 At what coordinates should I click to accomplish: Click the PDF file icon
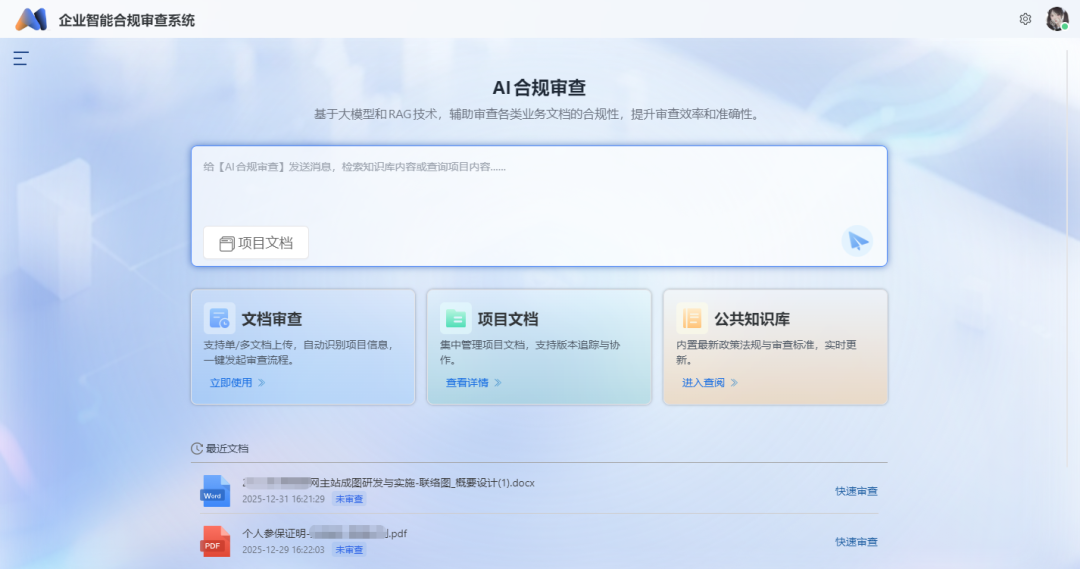[x=215, y=541]
